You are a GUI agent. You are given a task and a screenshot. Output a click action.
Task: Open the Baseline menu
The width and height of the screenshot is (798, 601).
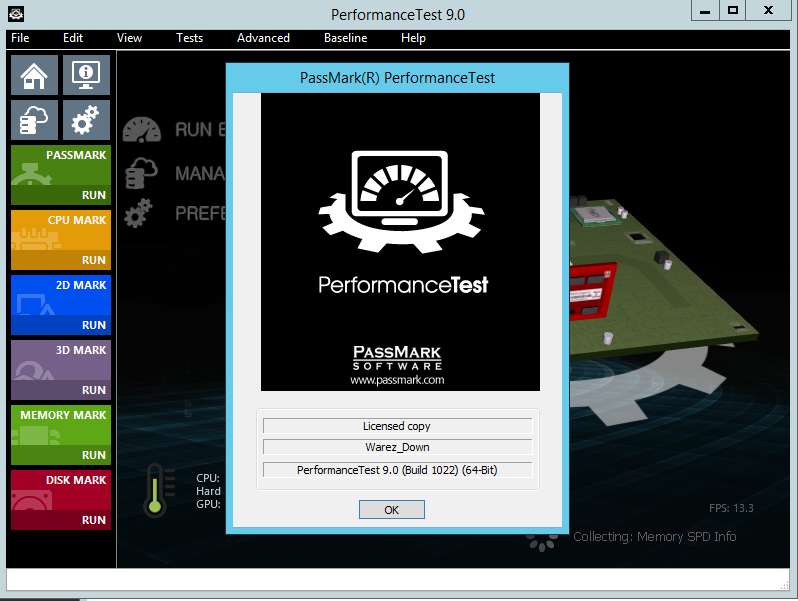346,38
